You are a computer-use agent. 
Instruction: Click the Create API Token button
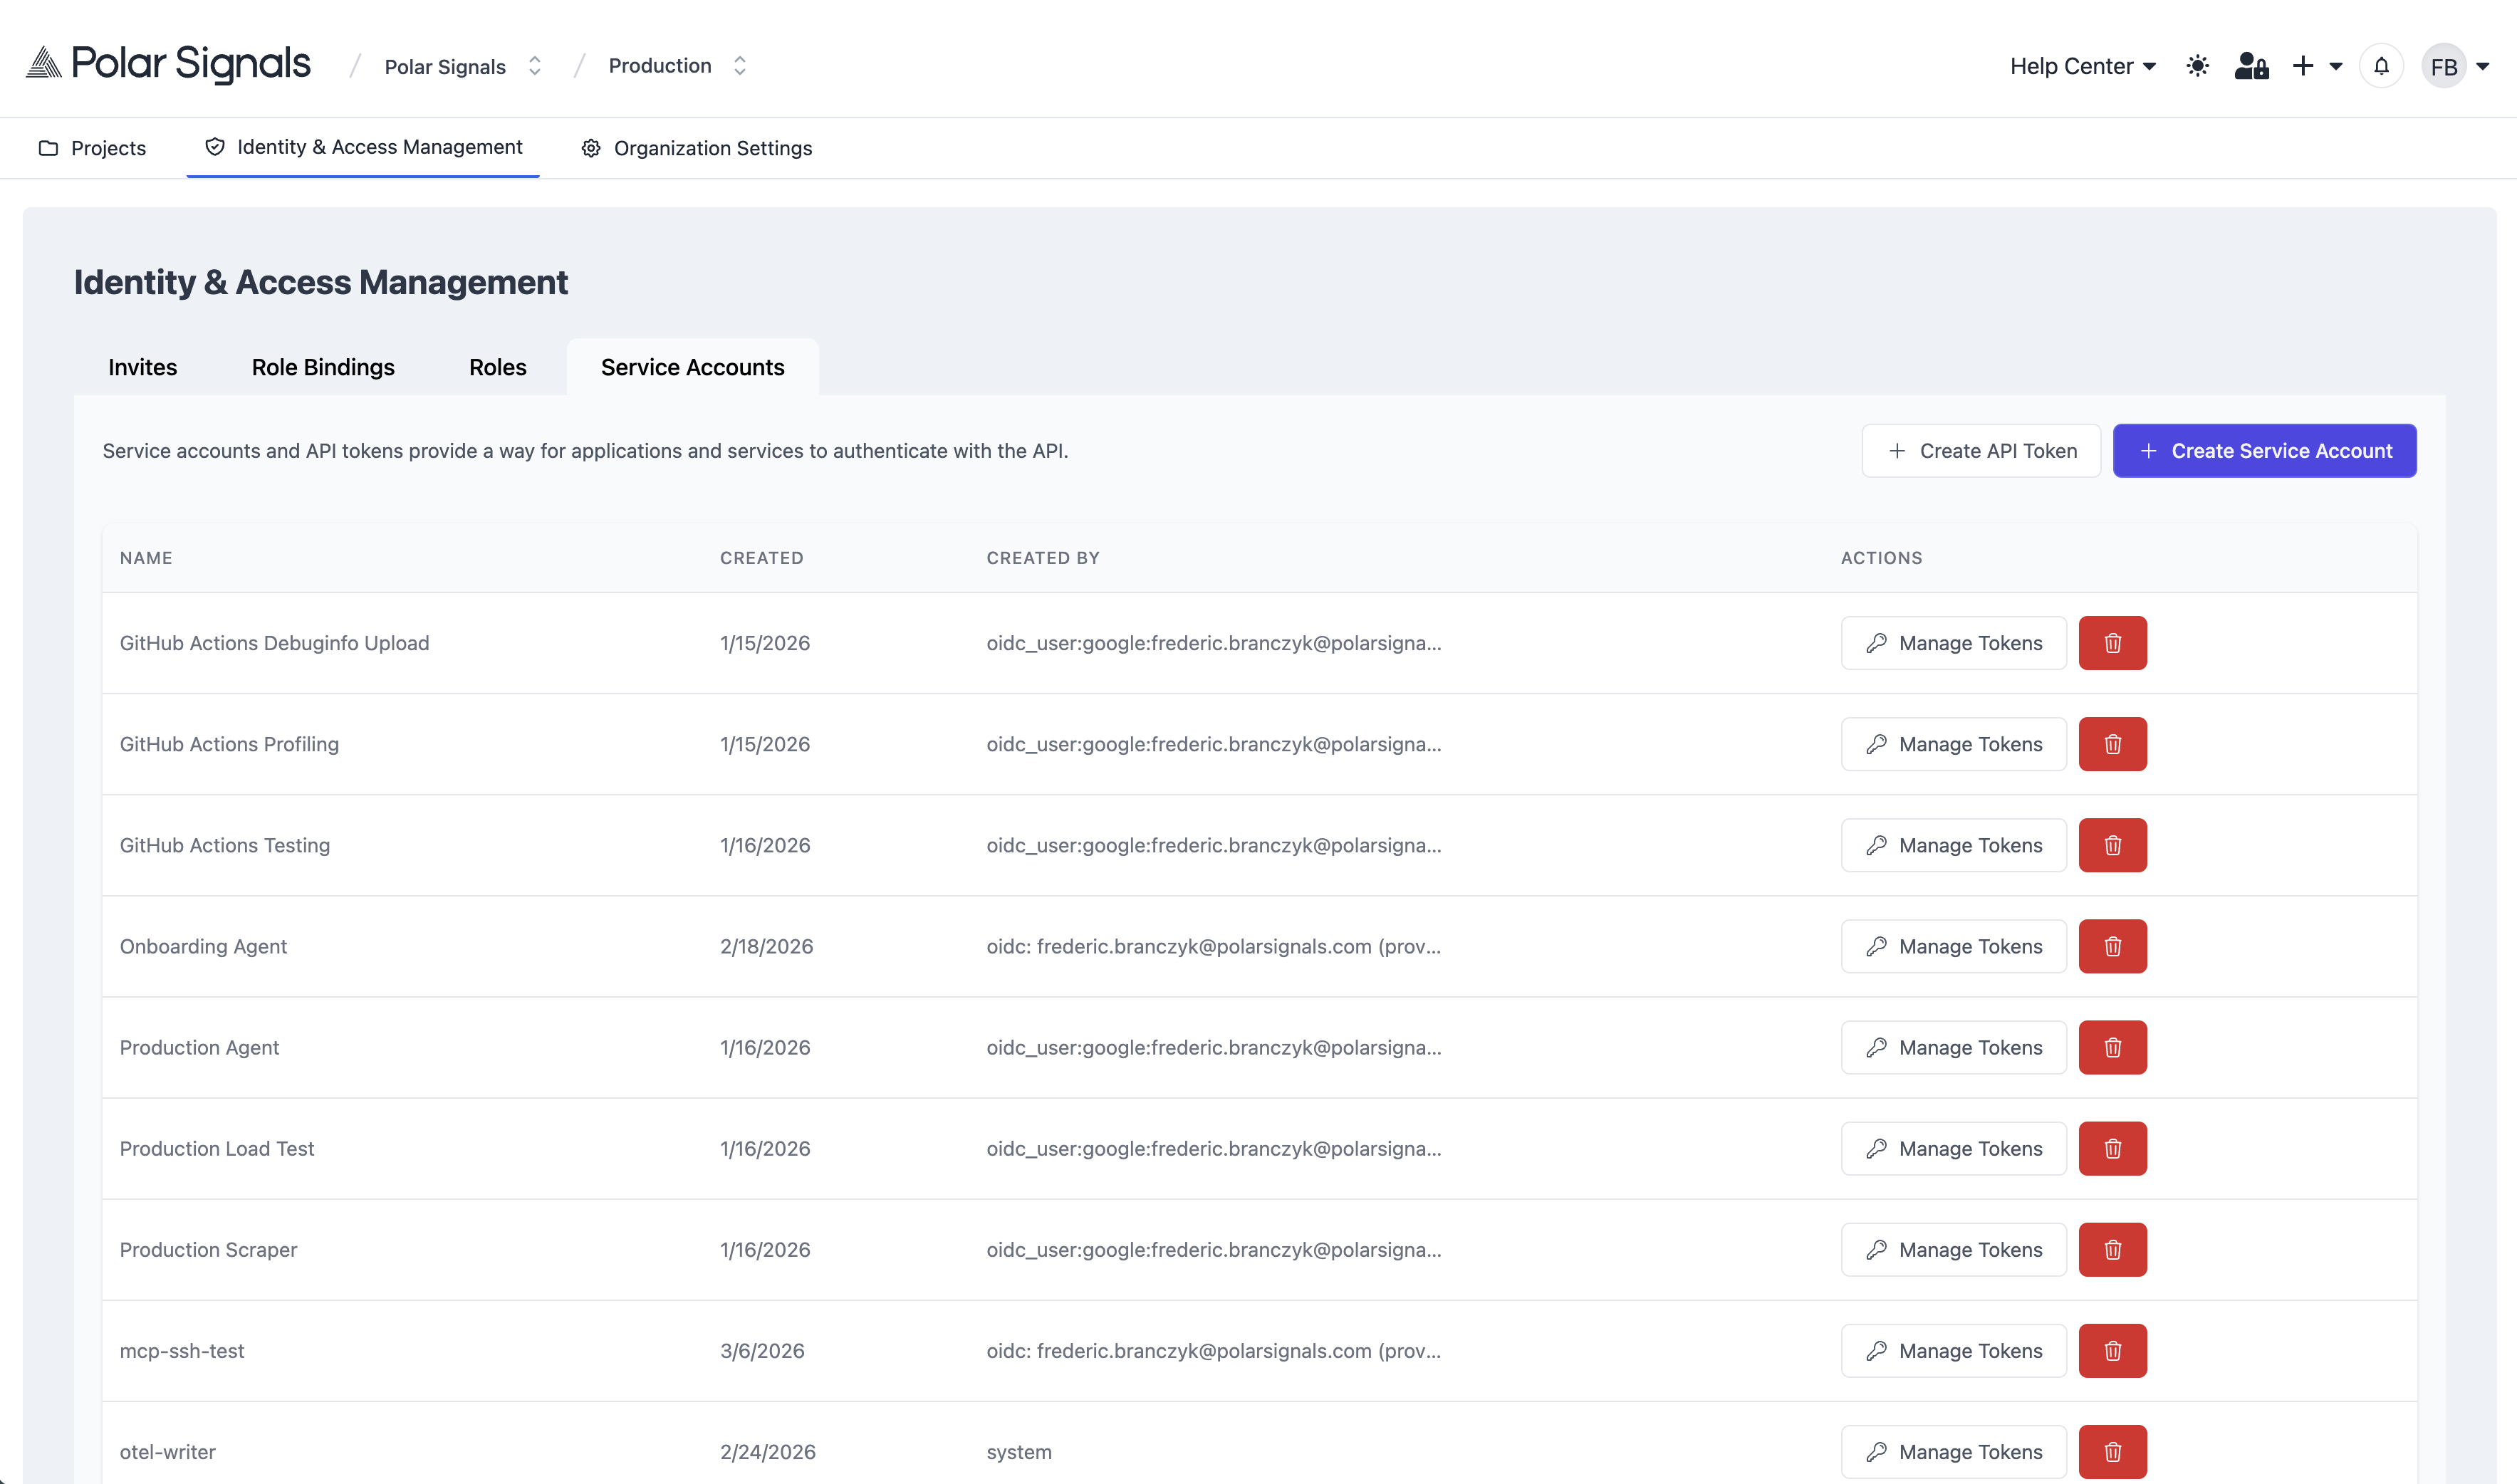(1980, 450)
